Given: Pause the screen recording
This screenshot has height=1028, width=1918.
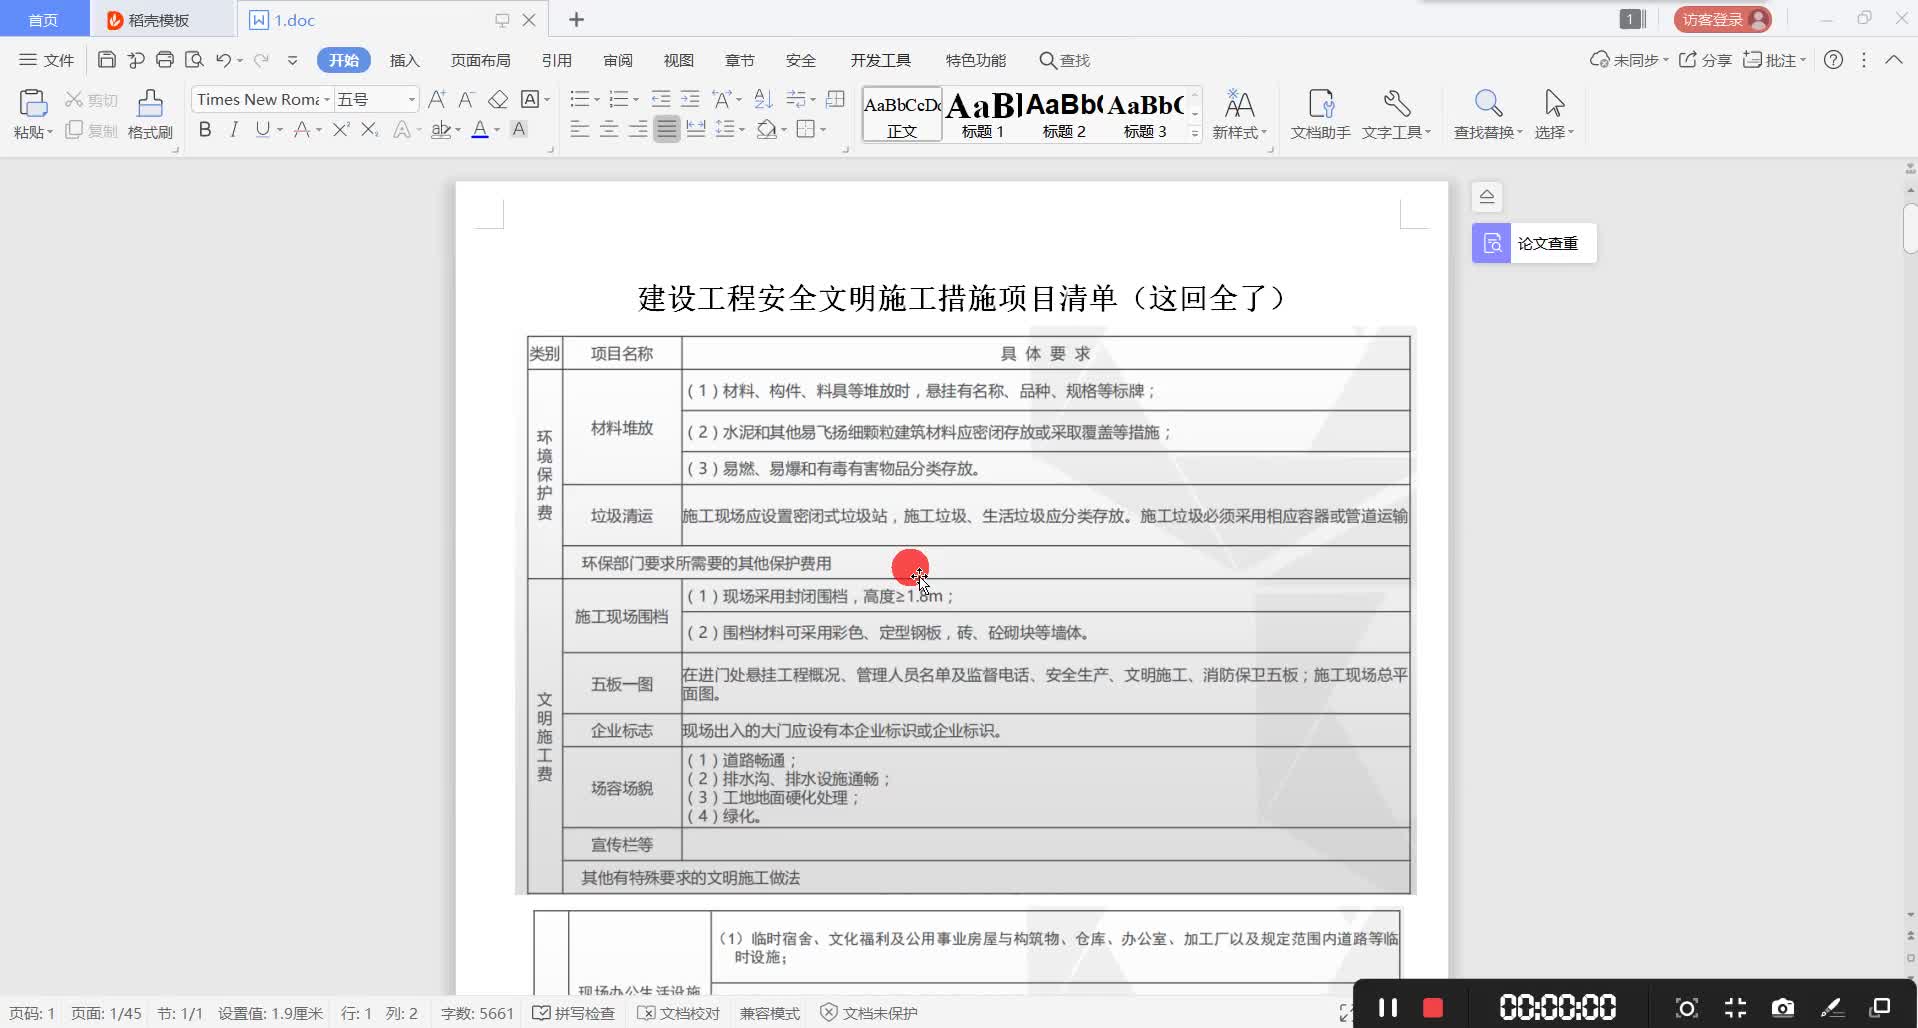Looking at the screenshot, I should click(x=1387, y=1007).
